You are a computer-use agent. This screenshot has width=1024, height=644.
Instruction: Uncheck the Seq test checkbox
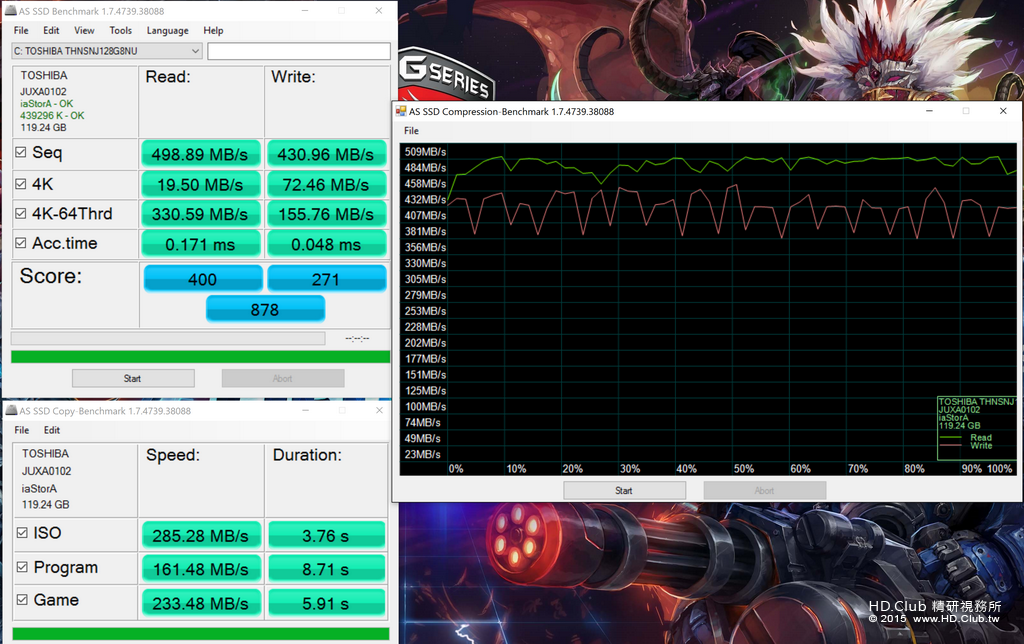[21, 152]
